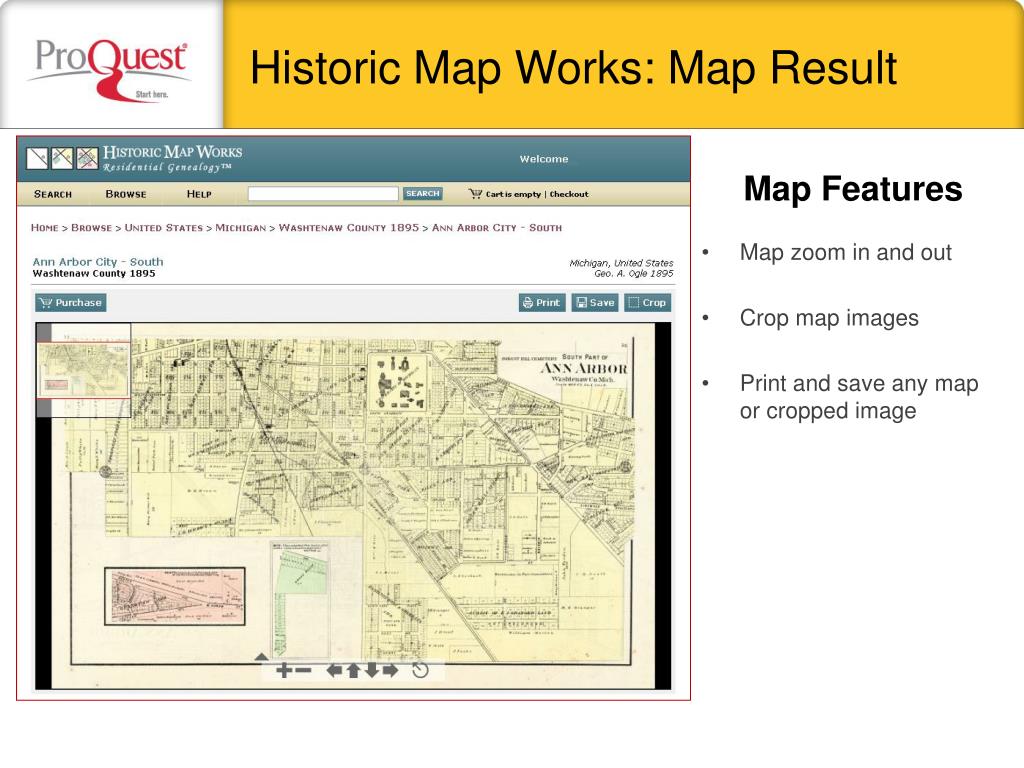Collapse the map control bar triangle
This screenshot has height=768, width=1024.
[x=261, y=656]
